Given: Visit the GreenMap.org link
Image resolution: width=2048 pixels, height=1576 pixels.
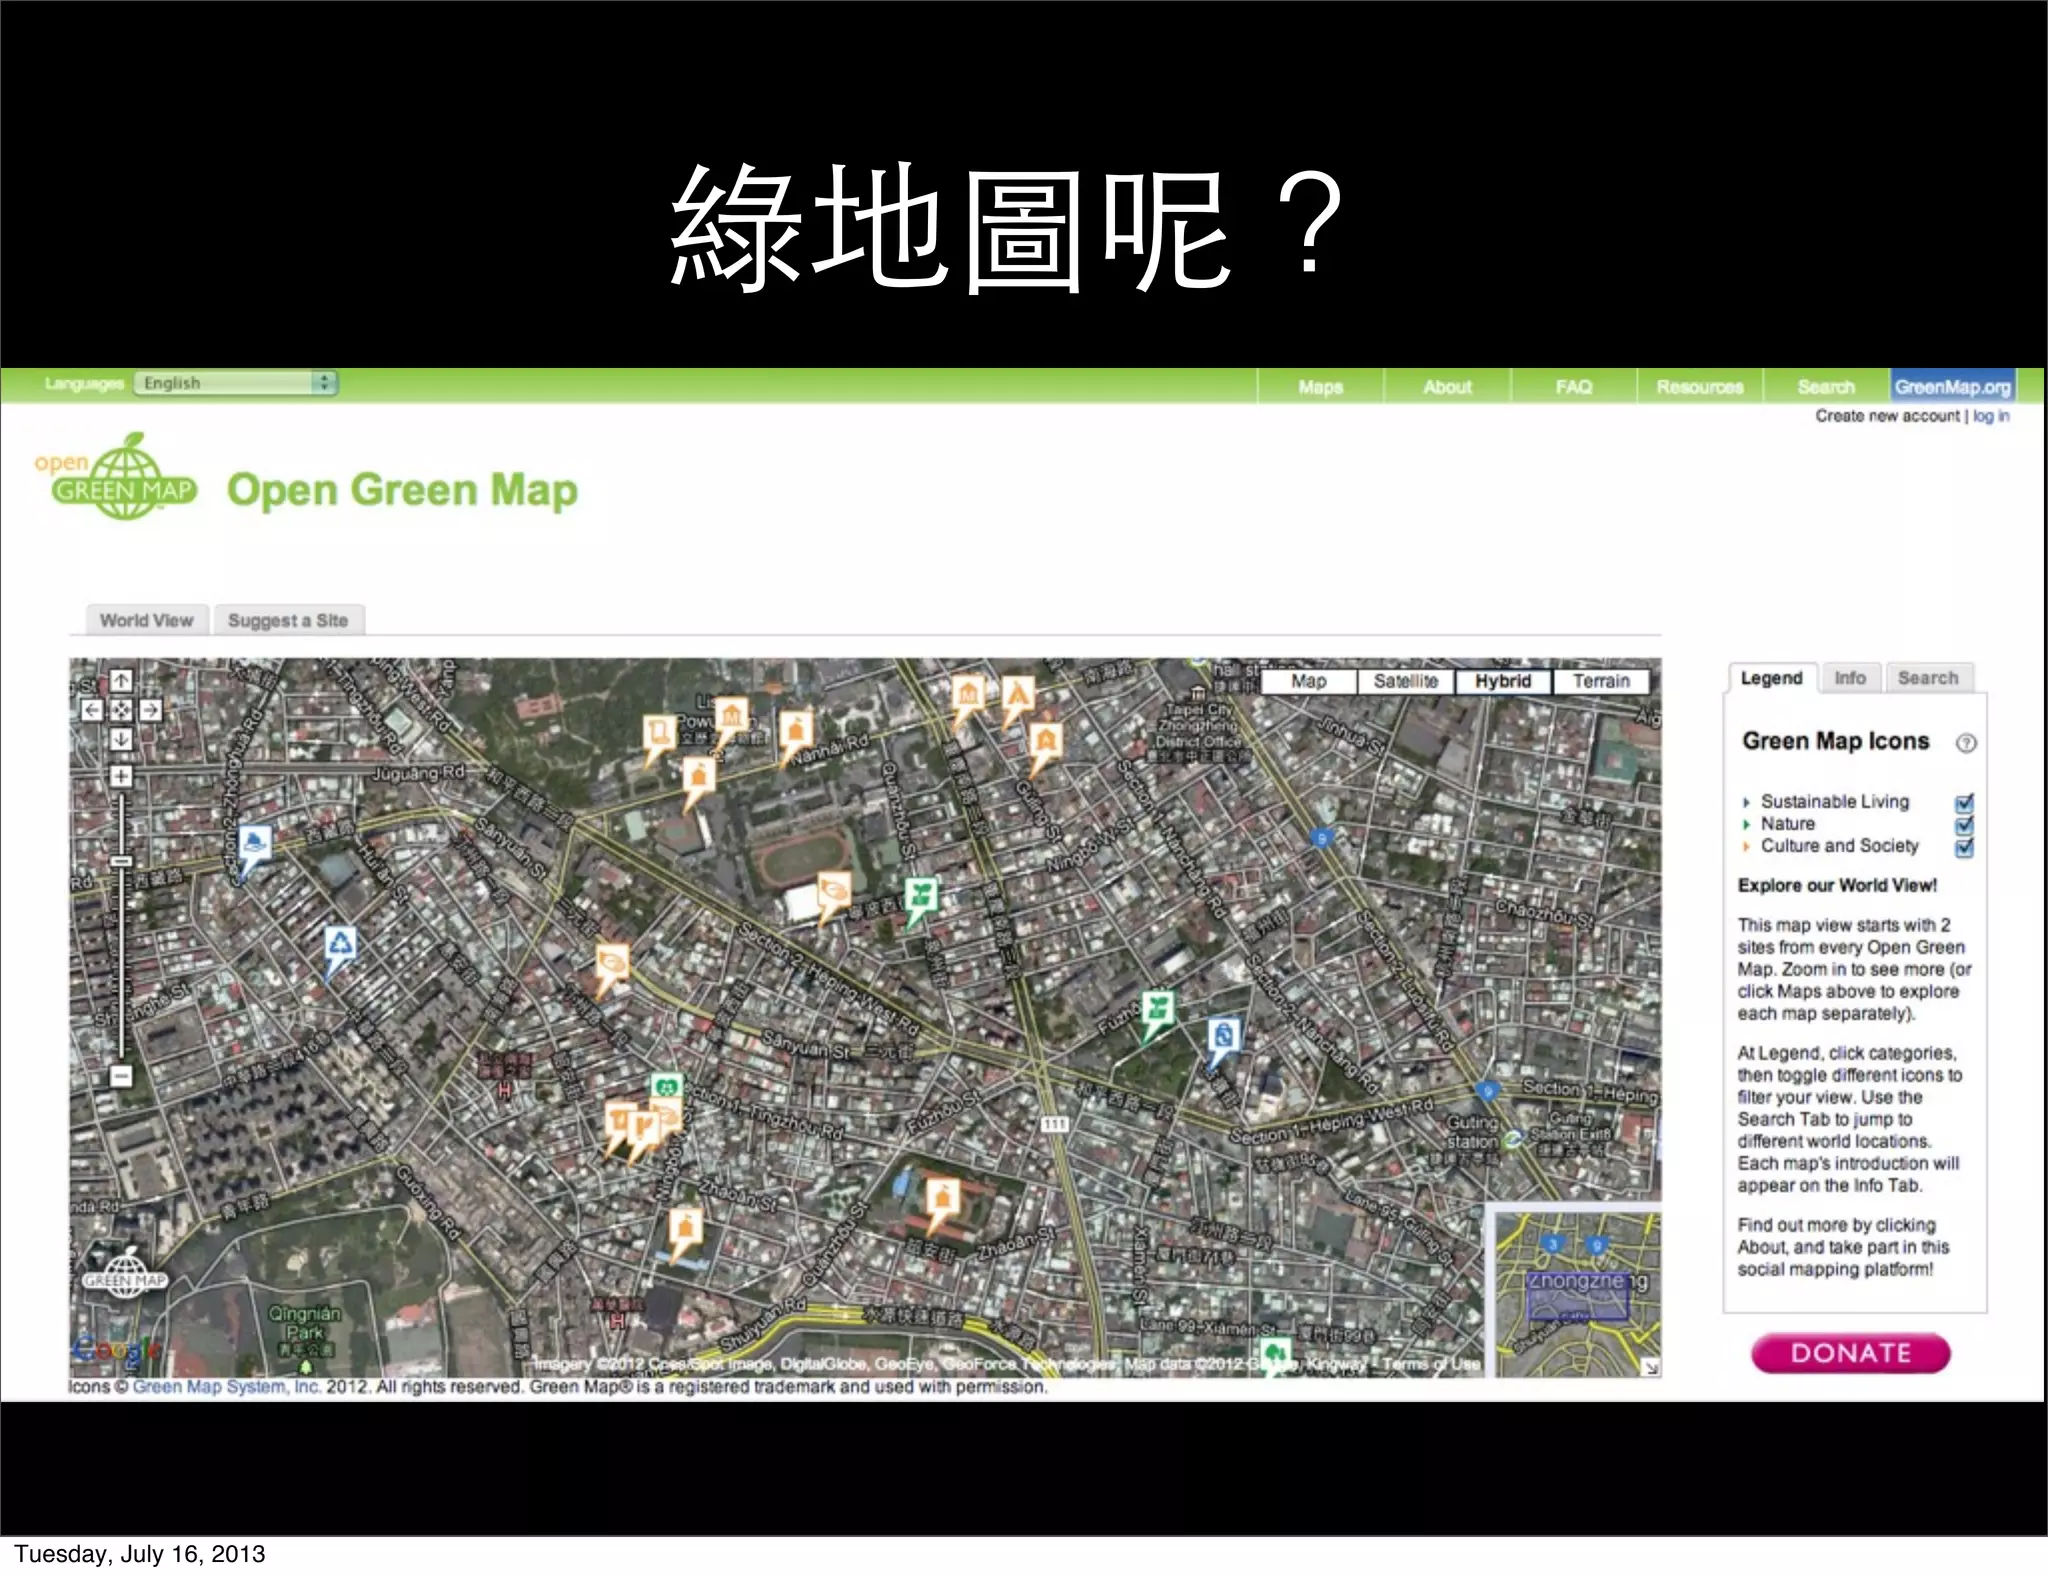Looking at the screenshot, I should pyautogui.click(x=1952, y=387).
